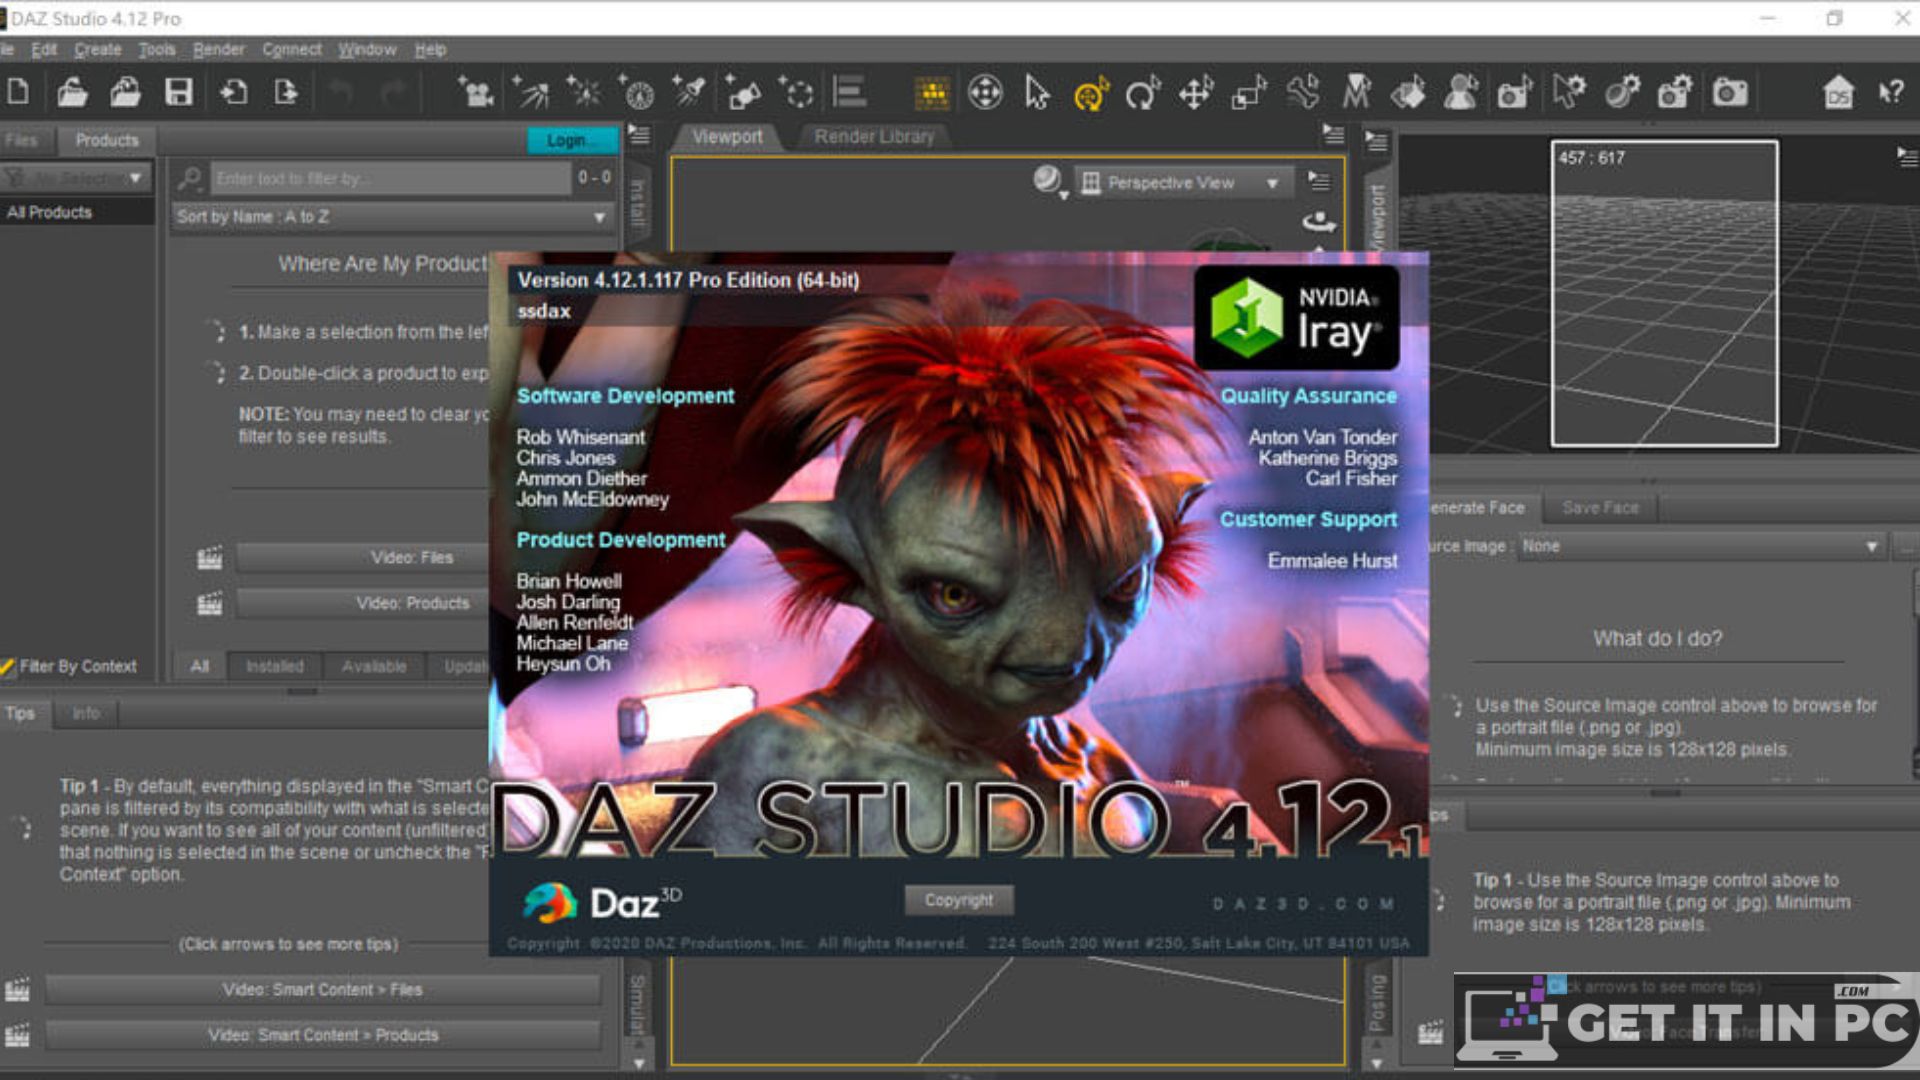This screenshot has height=1080, width=1920.
Task: Click the Align list icon in toolbar
Action: [x=850, y=92]
